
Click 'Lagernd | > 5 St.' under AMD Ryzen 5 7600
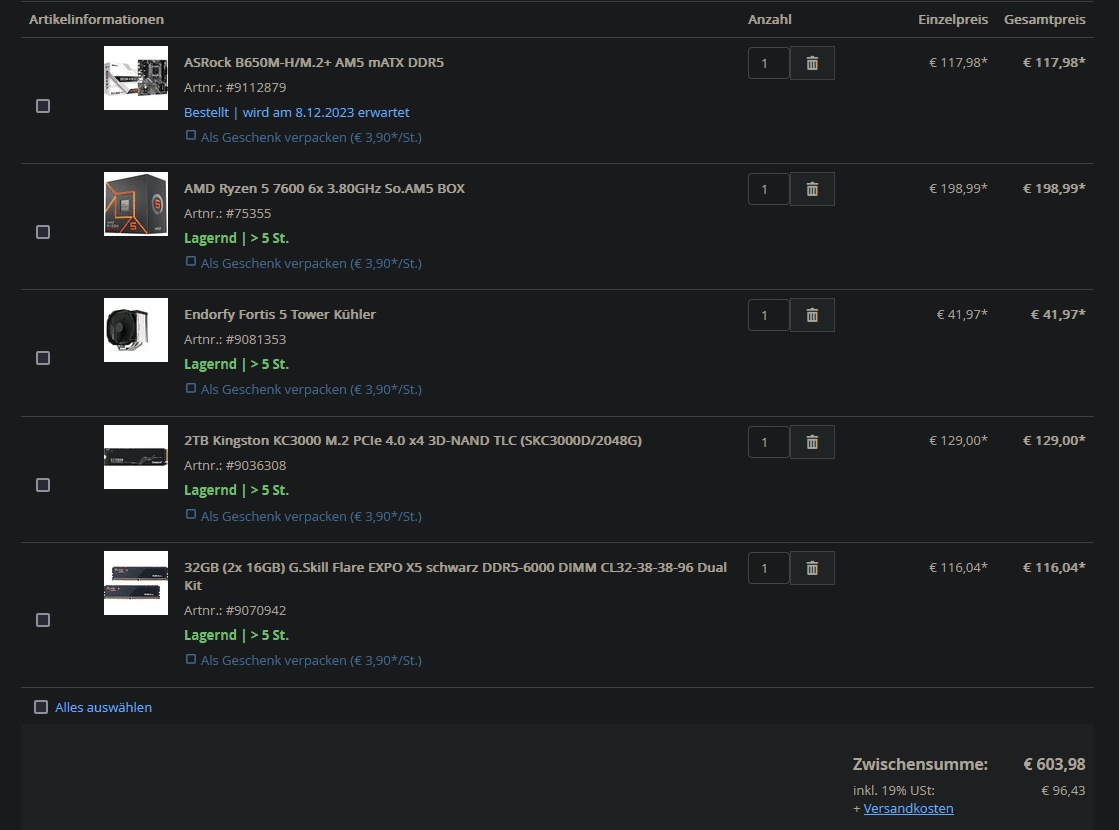[236, 238]
